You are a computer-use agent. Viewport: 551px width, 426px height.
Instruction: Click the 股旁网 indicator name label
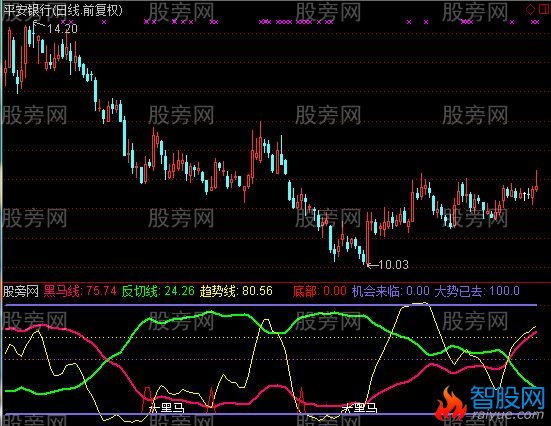click(21, 291)
